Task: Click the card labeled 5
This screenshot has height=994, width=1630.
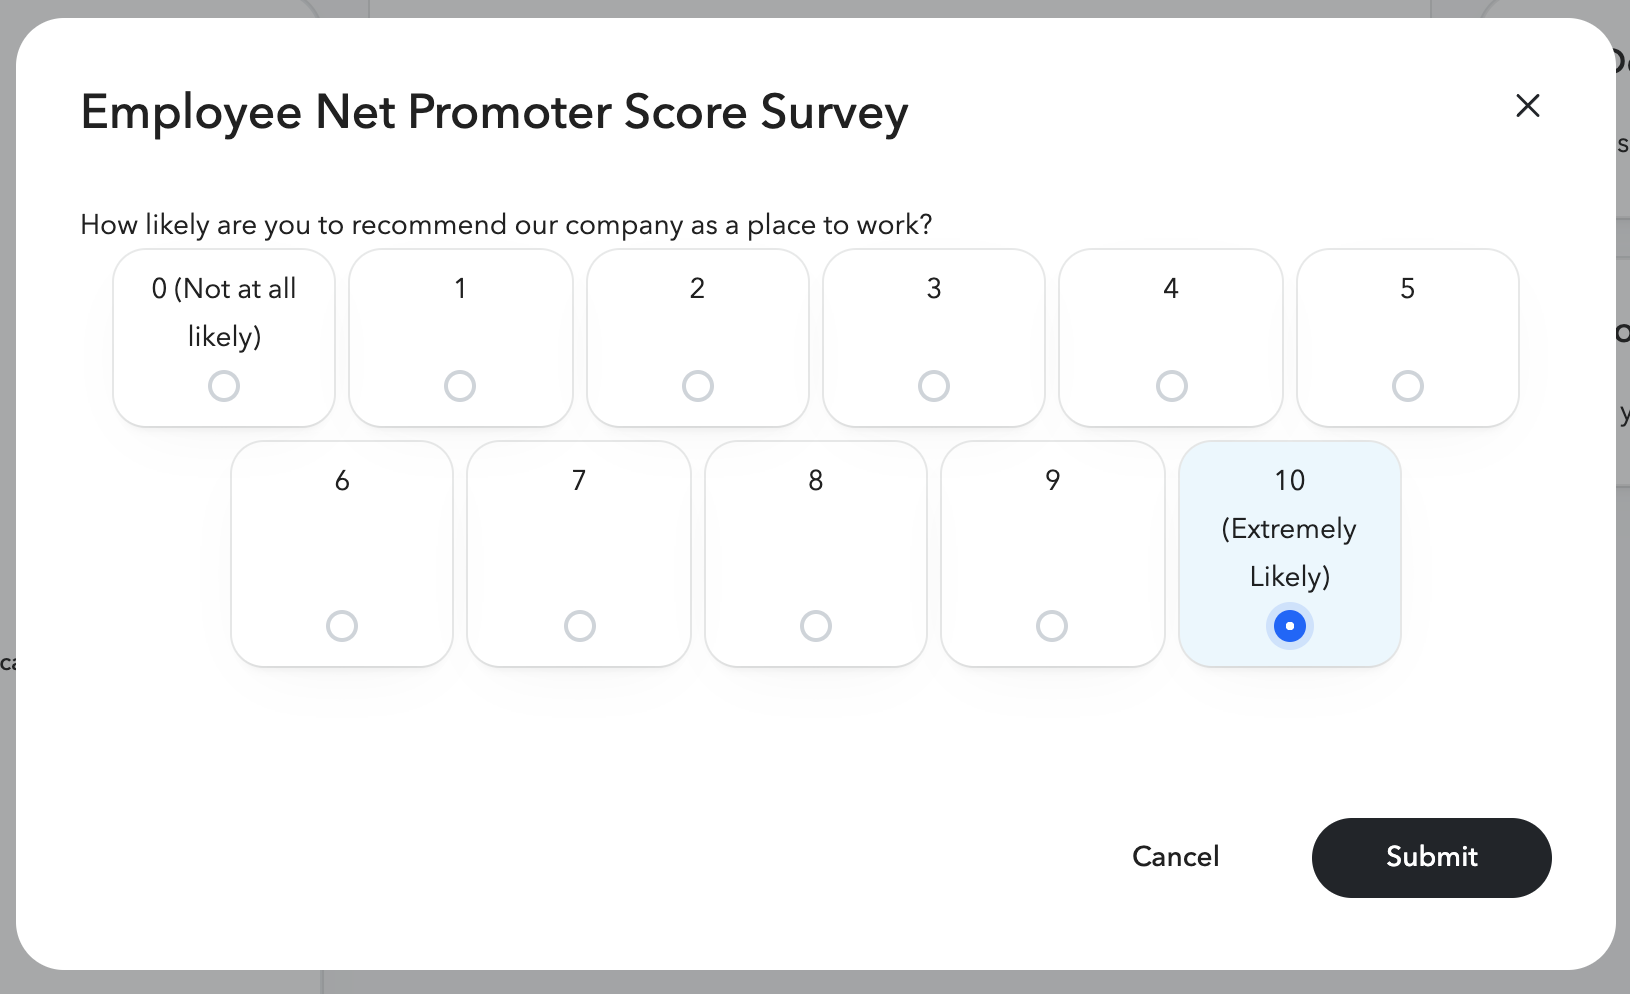Action: (x=1407, y=337)
